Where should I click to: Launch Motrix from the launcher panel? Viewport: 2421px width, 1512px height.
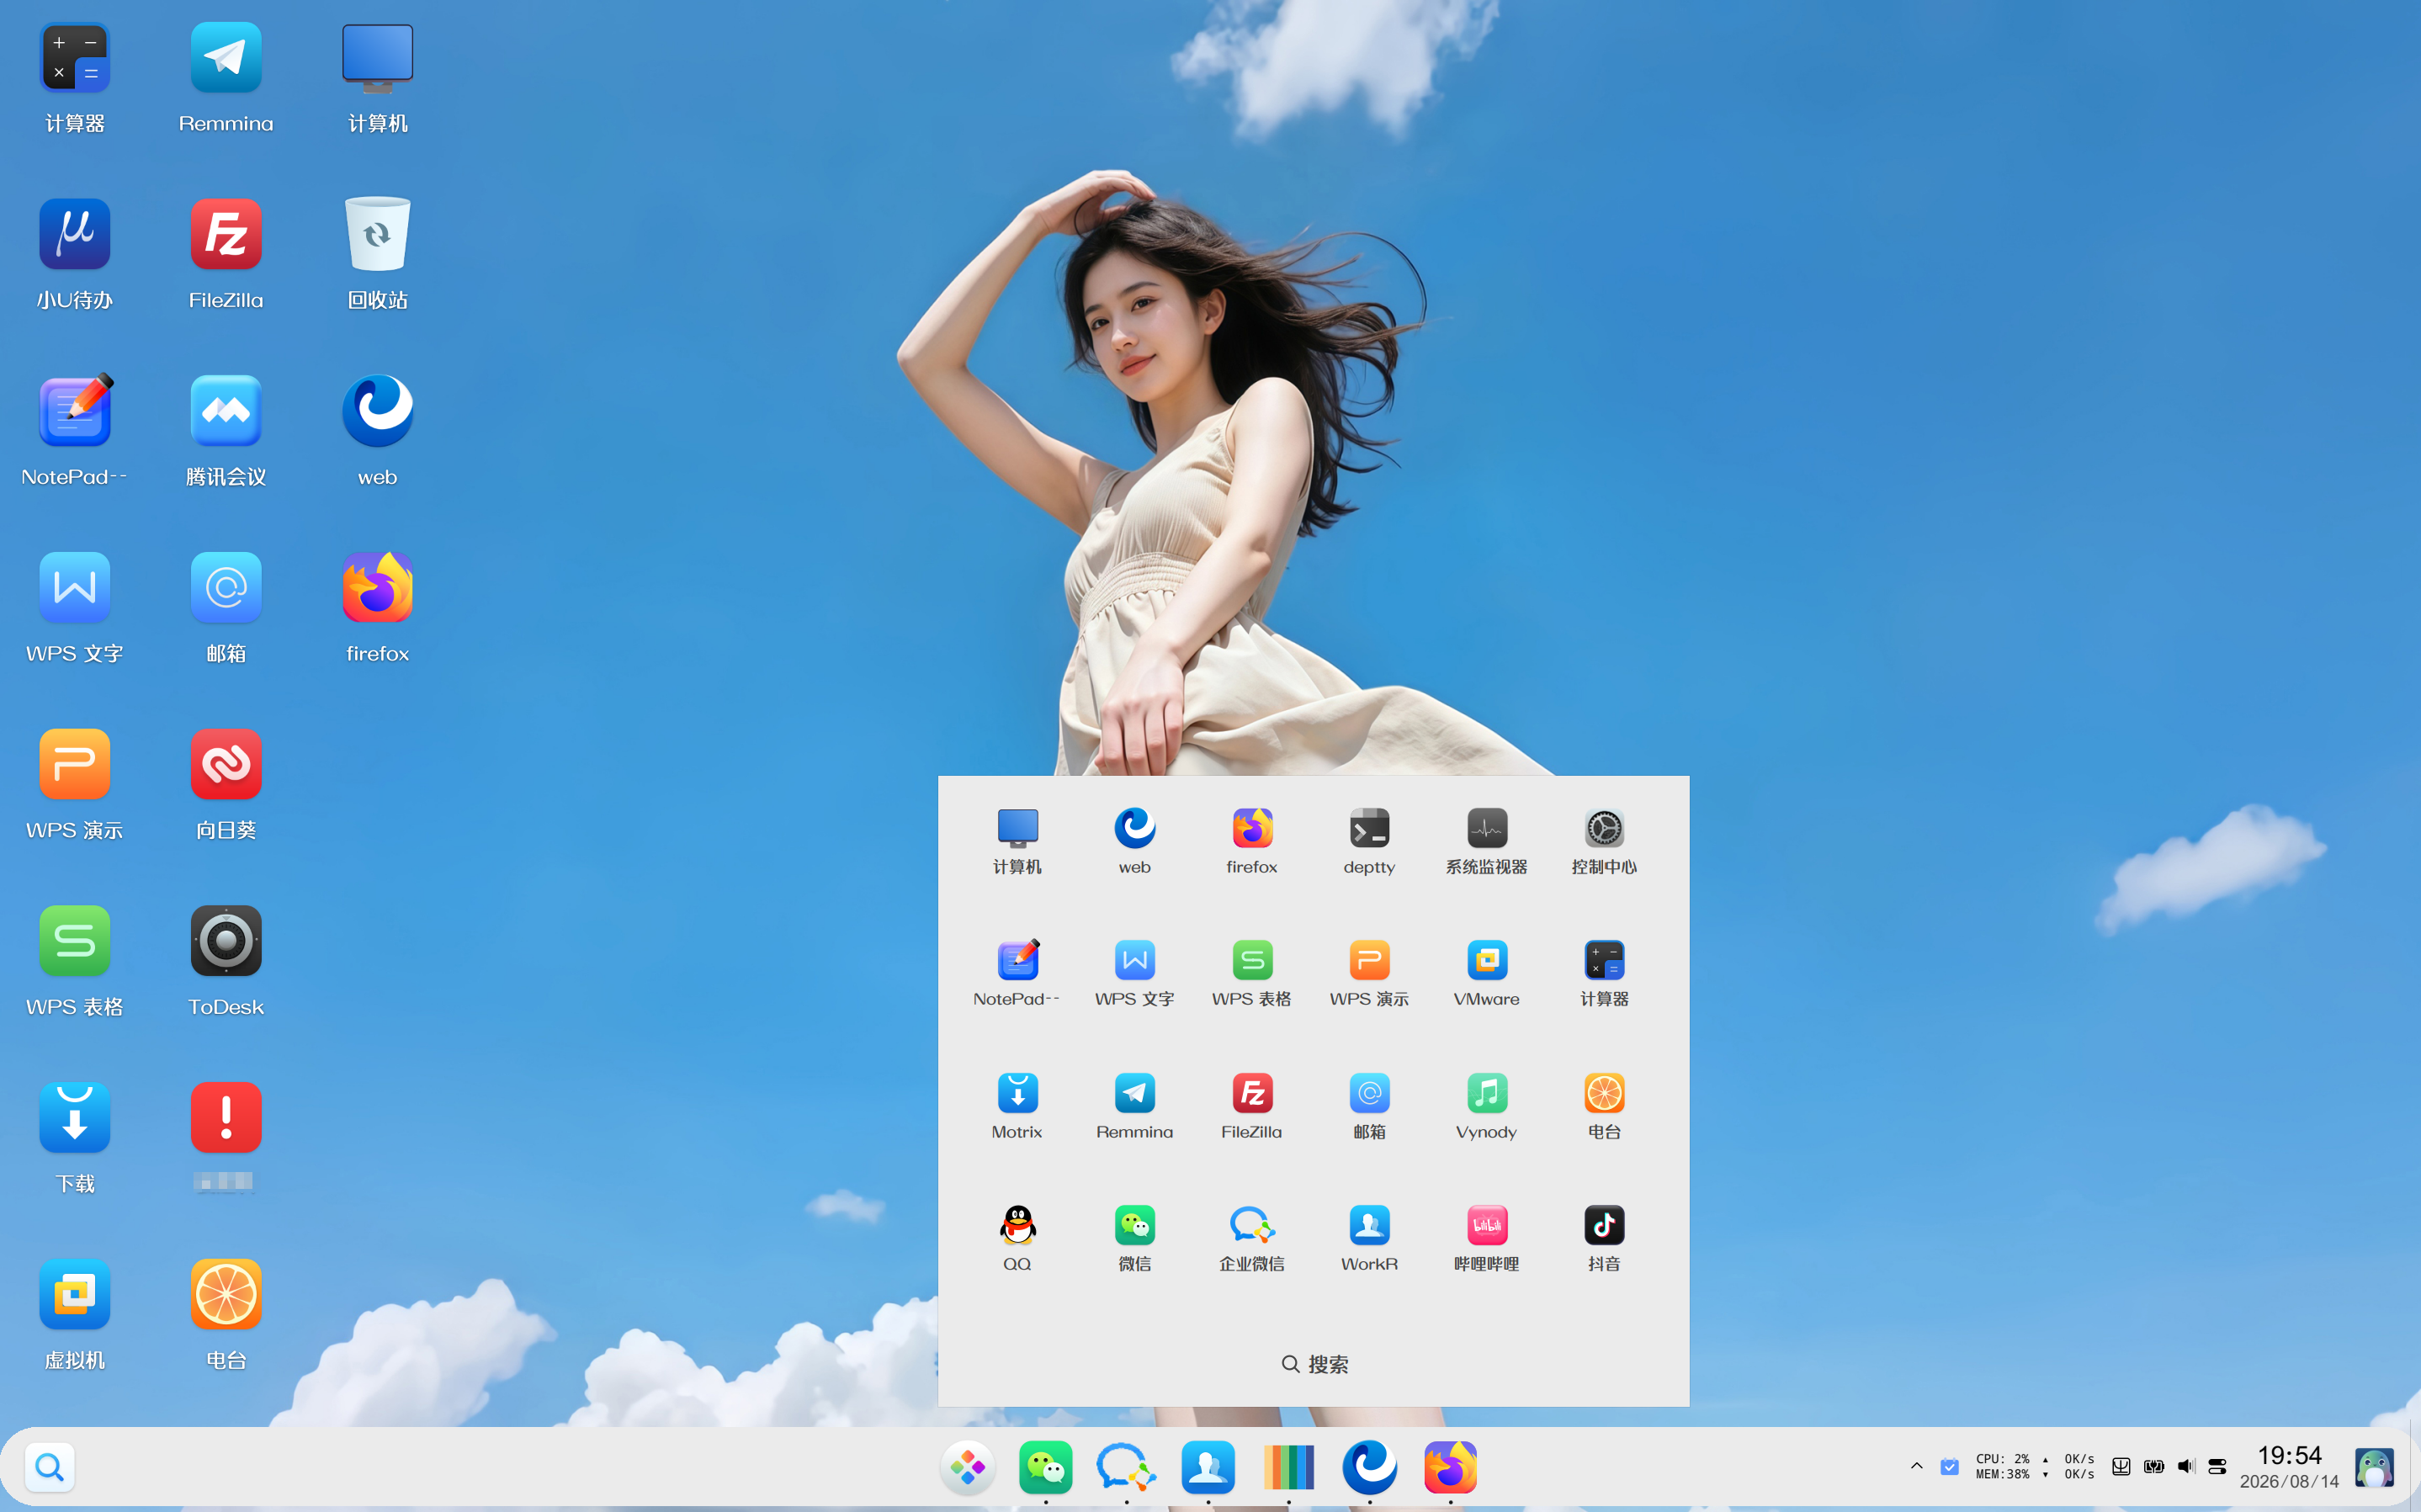[x=1017, y=1107]
